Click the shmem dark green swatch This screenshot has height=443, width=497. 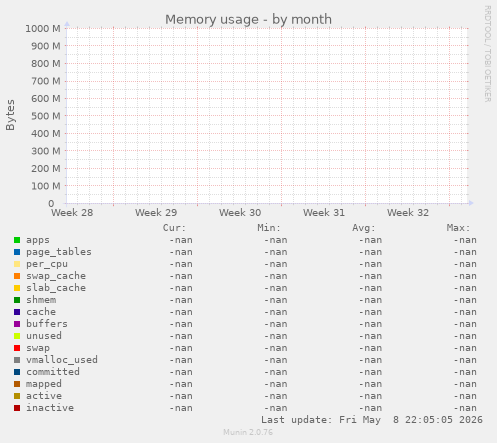tap(17, 300)
